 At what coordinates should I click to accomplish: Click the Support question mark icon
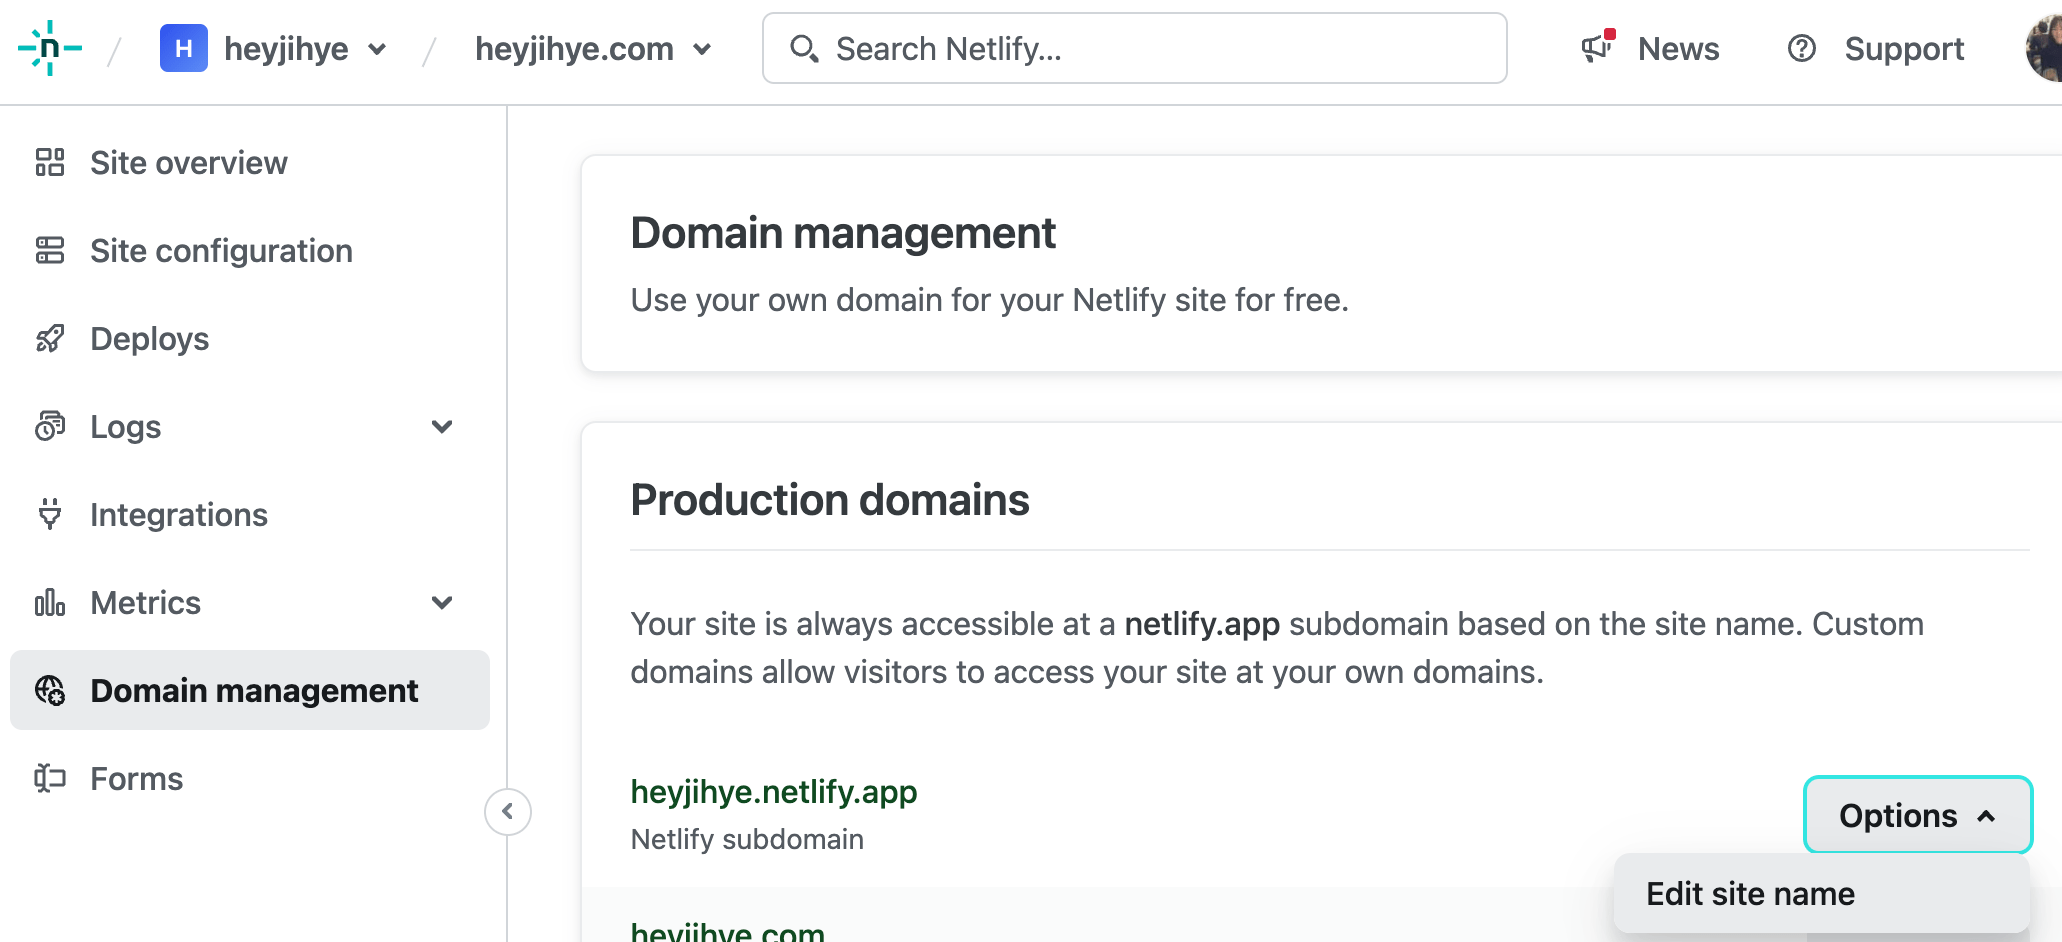[x=1802, y=48]
